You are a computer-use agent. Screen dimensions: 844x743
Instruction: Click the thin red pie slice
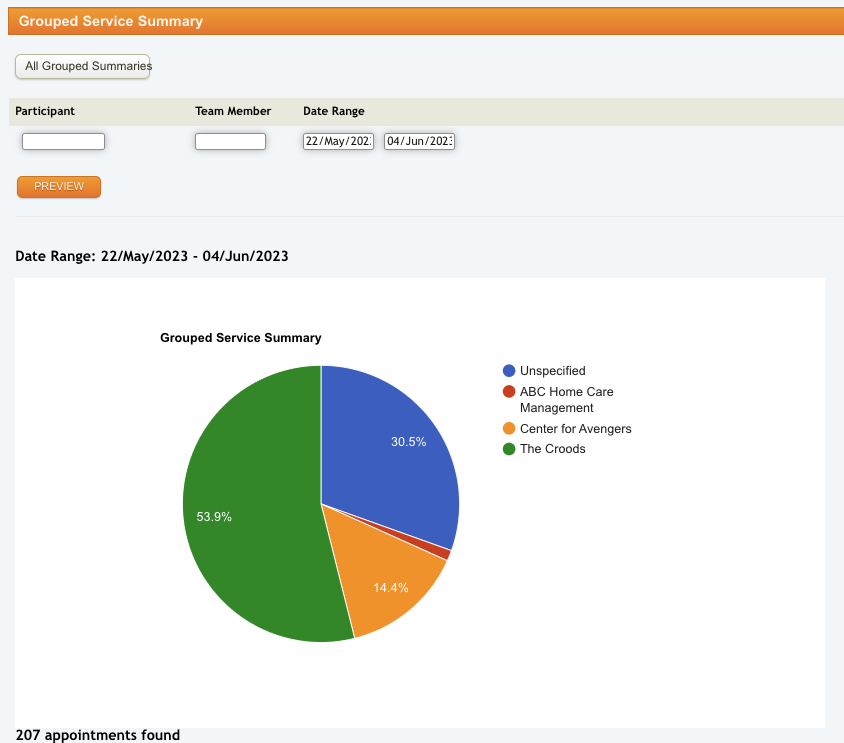(441, 552)
